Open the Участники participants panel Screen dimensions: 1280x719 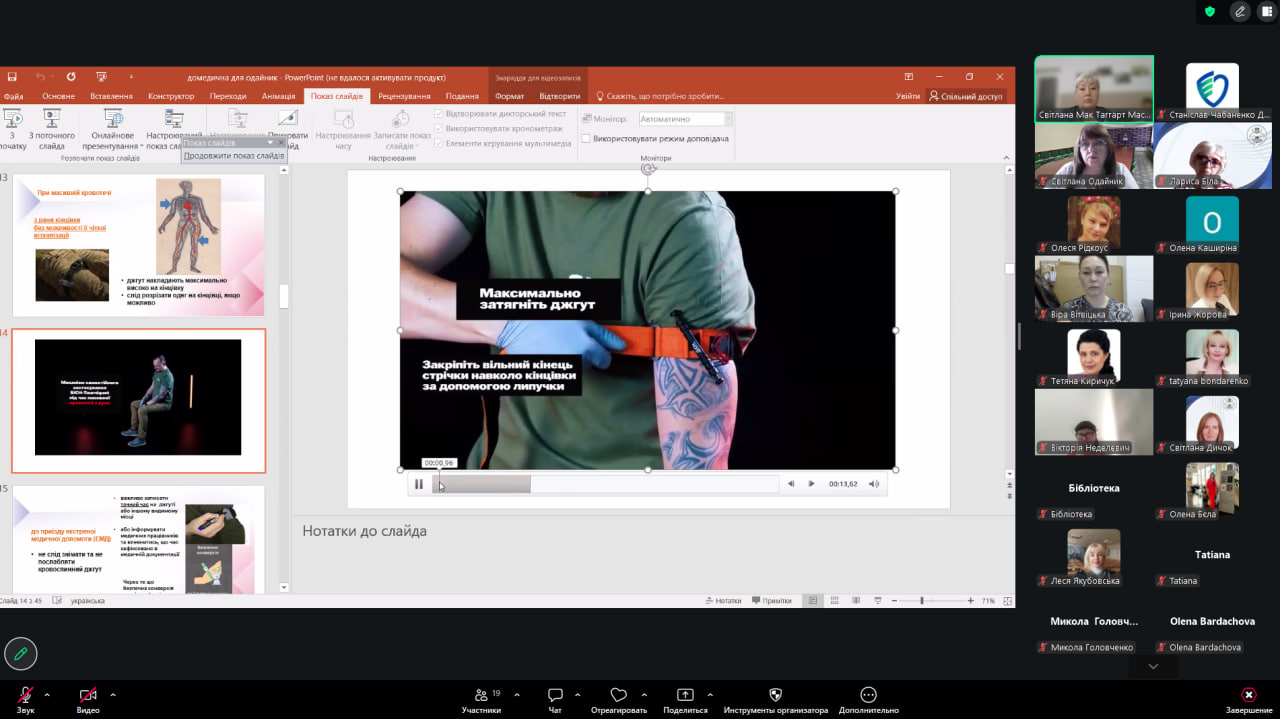(x=481, y=695)
